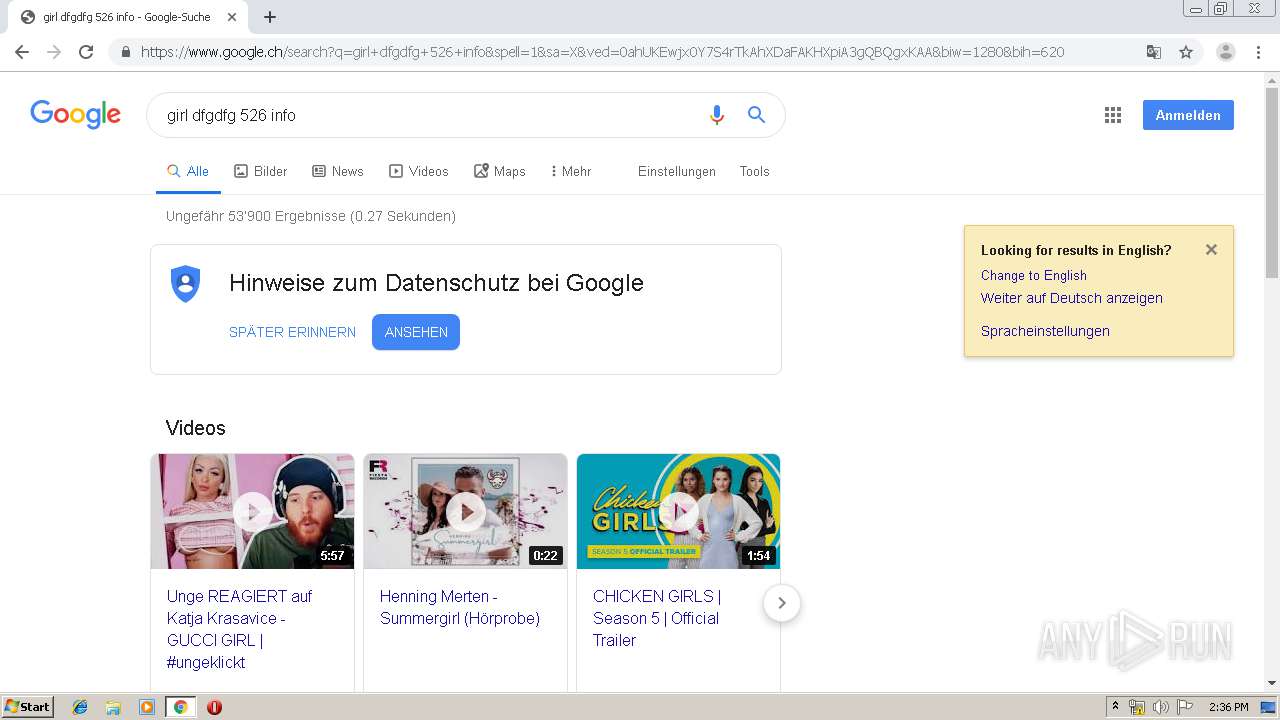The image size is (1280, 720).
Task: Switch to the Videos tab
Action: pyautogui.click(x=418, y=171)
